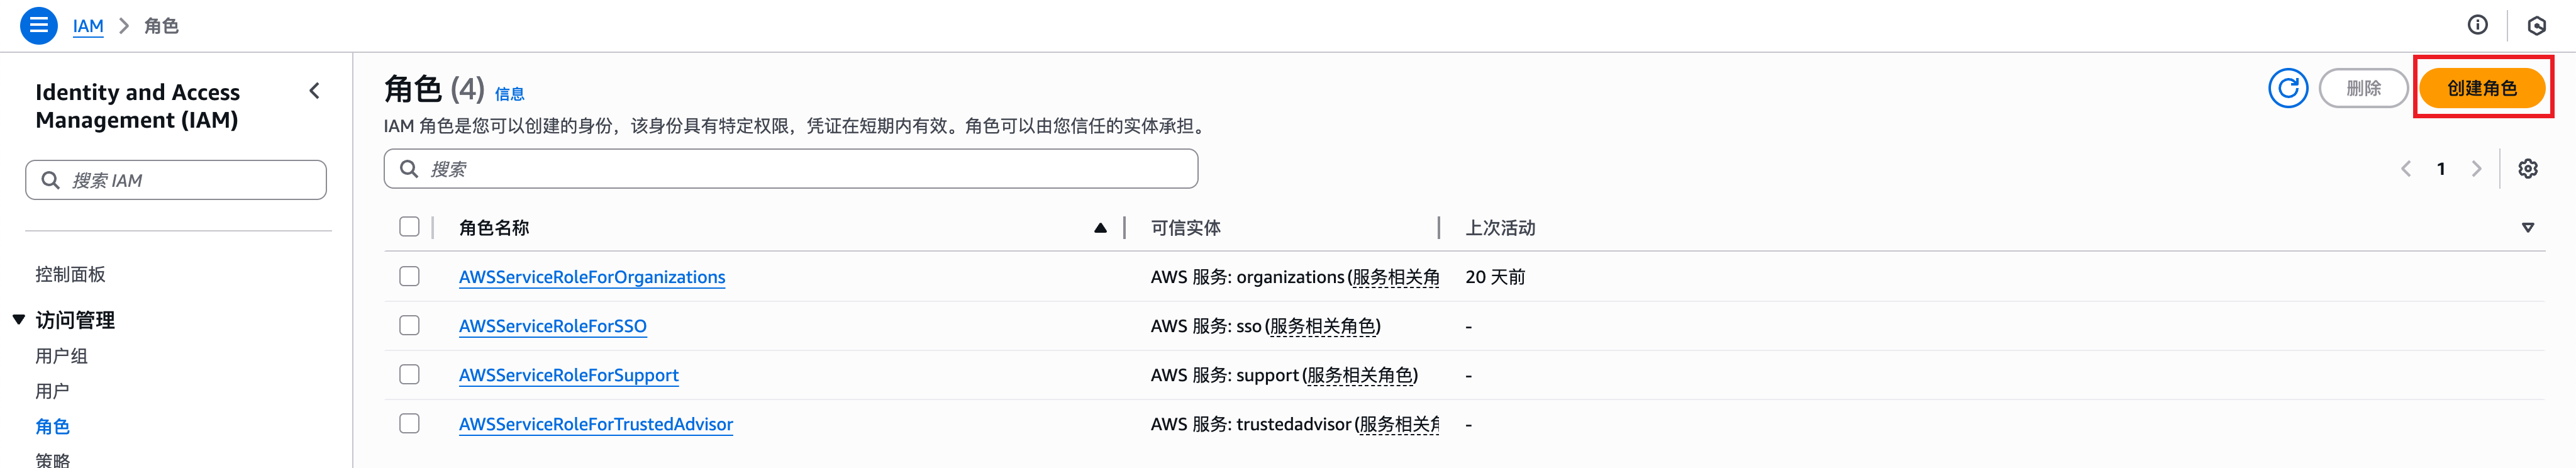Open table preferences gear icon
Image resolution: width=2576 pixels, height=468 pixels.
point(2527,169)
